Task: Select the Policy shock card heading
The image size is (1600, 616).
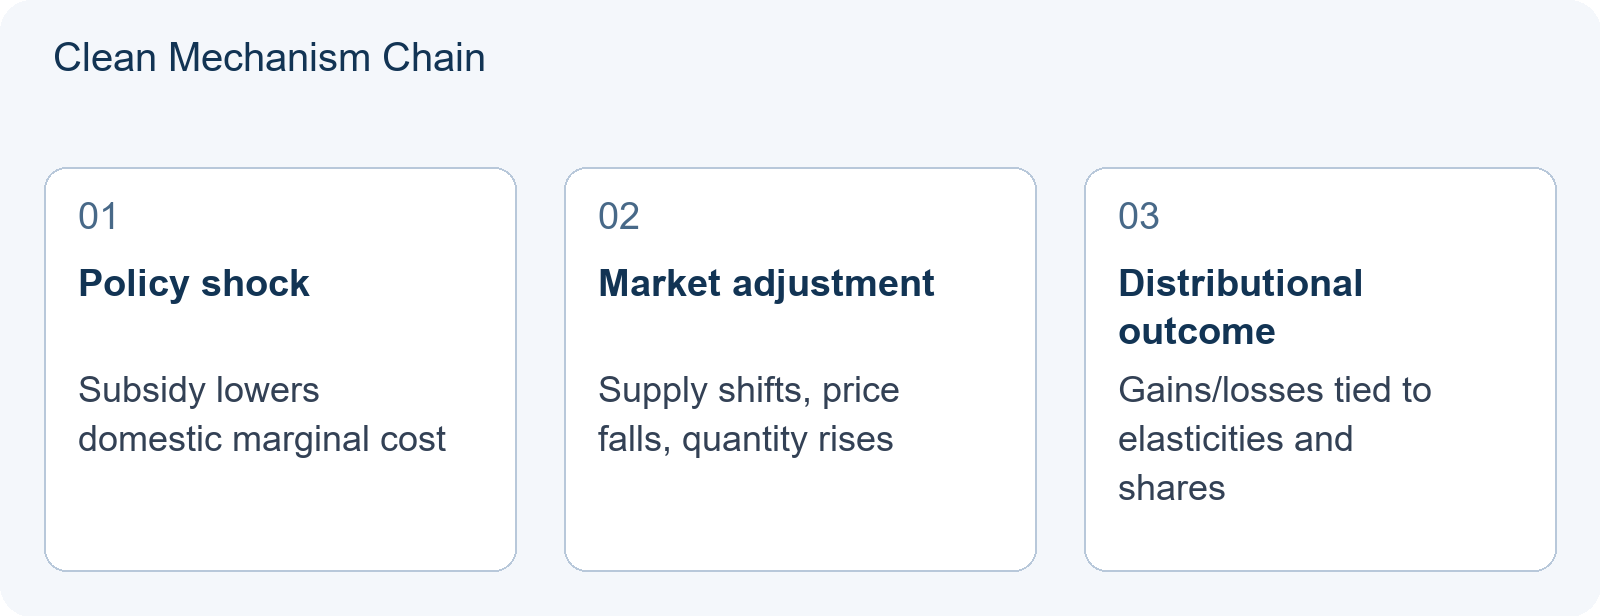Action: 194,283
